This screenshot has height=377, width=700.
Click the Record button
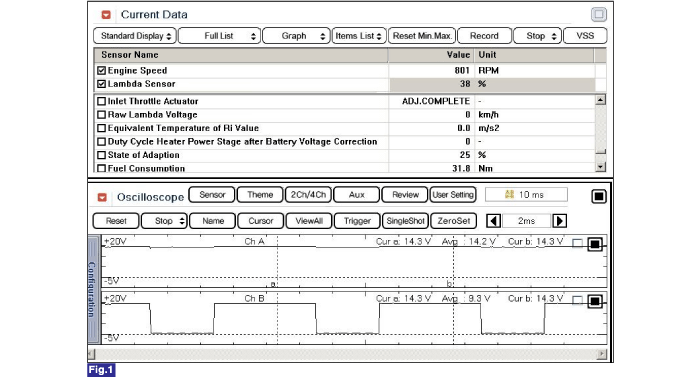point(484,36)
